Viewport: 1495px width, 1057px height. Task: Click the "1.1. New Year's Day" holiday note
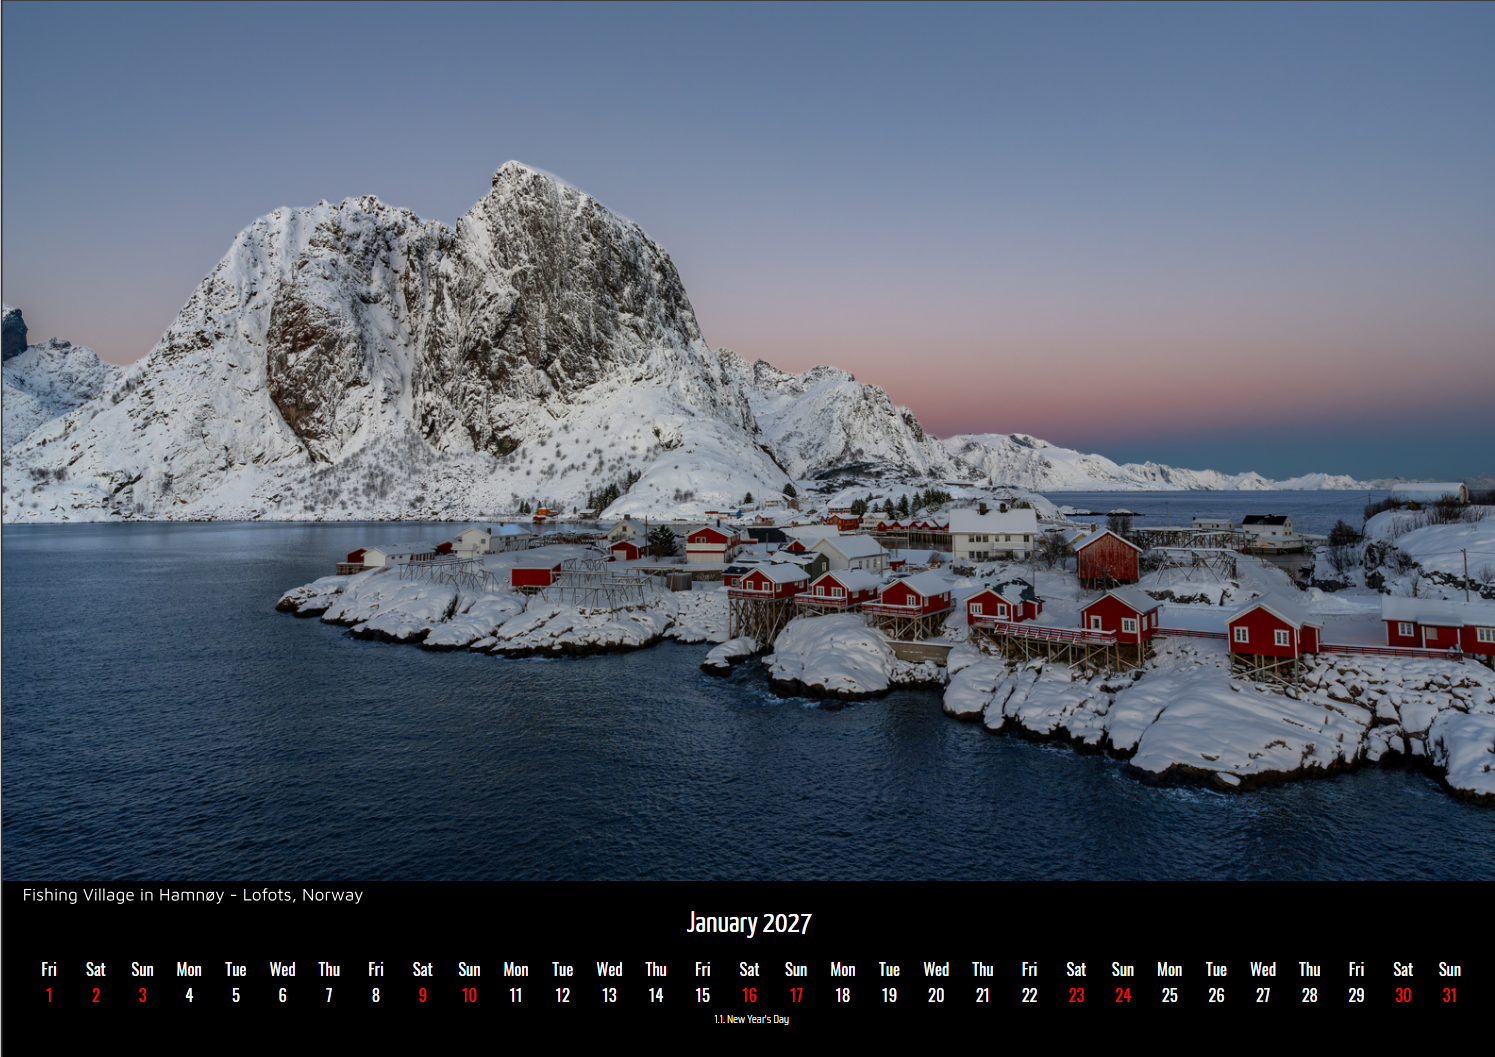click(751, 1019)
